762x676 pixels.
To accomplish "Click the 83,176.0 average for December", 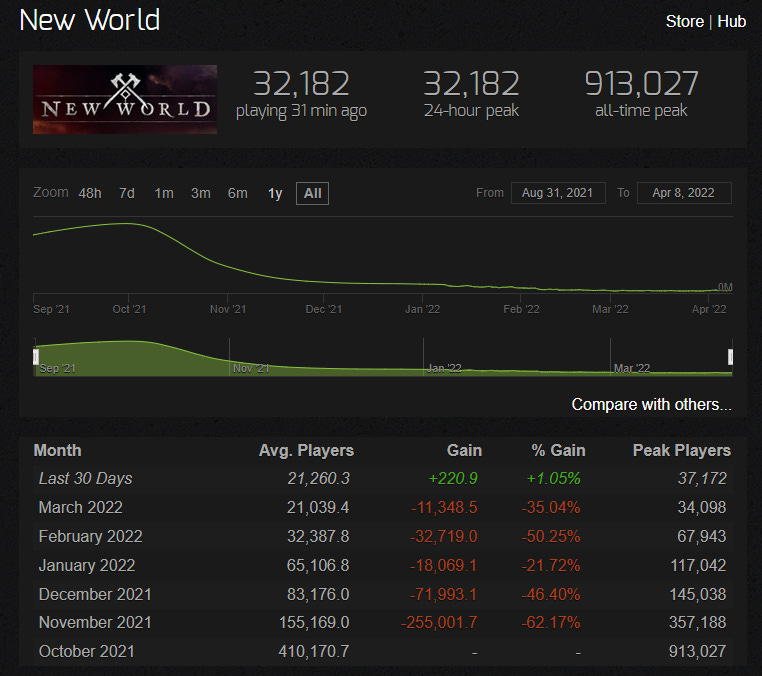I will click(318, 594).
